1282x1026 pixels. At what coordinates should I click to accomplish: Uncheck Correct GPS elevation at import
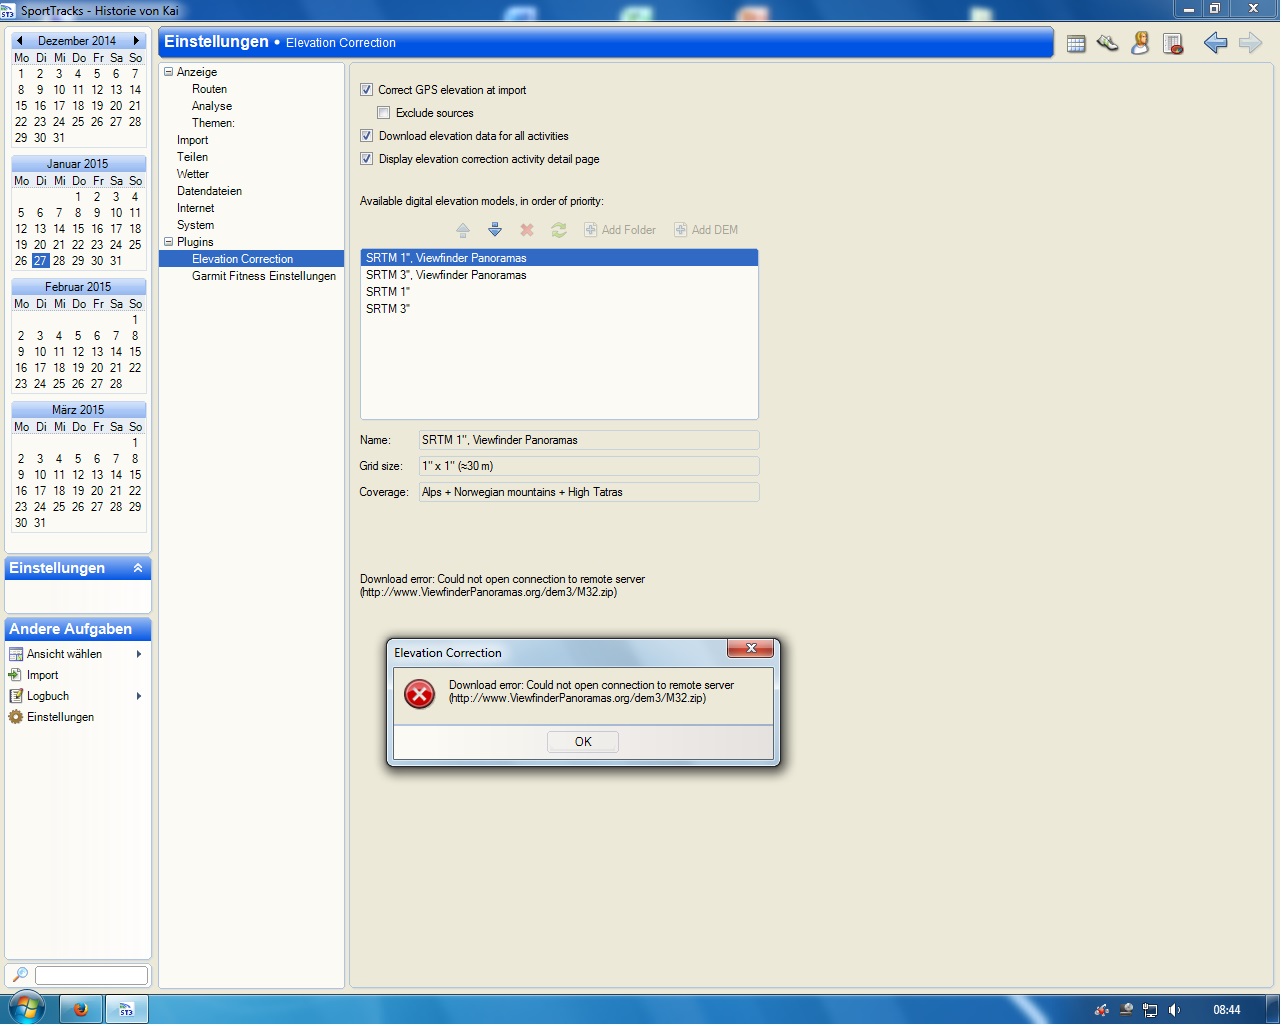(x=367, y=90)
